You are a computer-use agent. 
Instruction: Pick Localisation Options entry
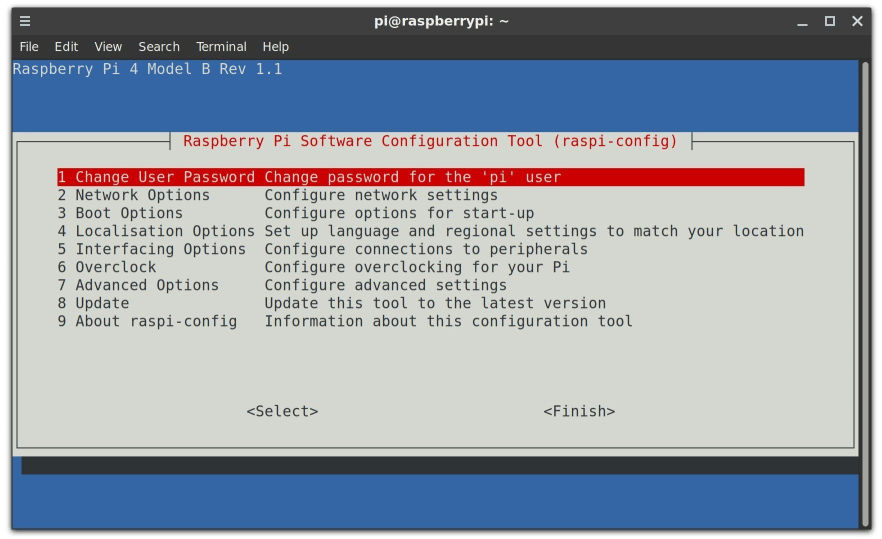[x=156, y=231]
